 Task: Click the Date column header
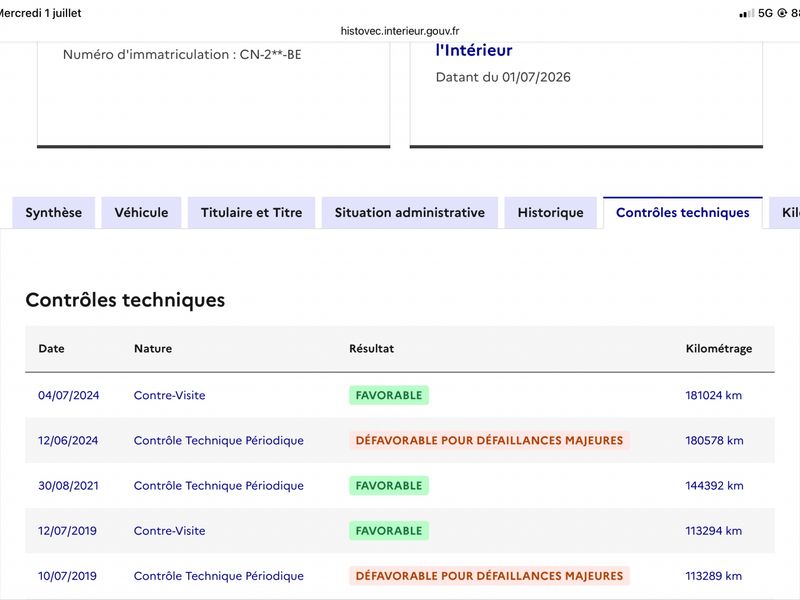(x=52, y=348)
